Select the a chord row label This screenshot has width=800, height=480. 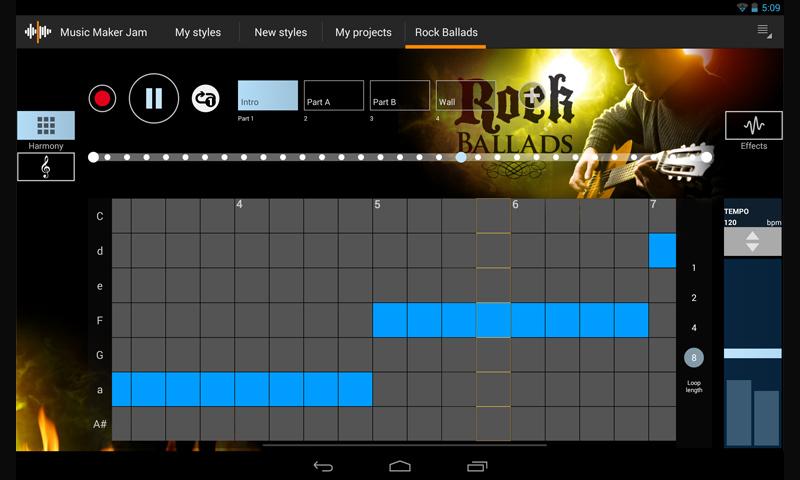(100, 390)
